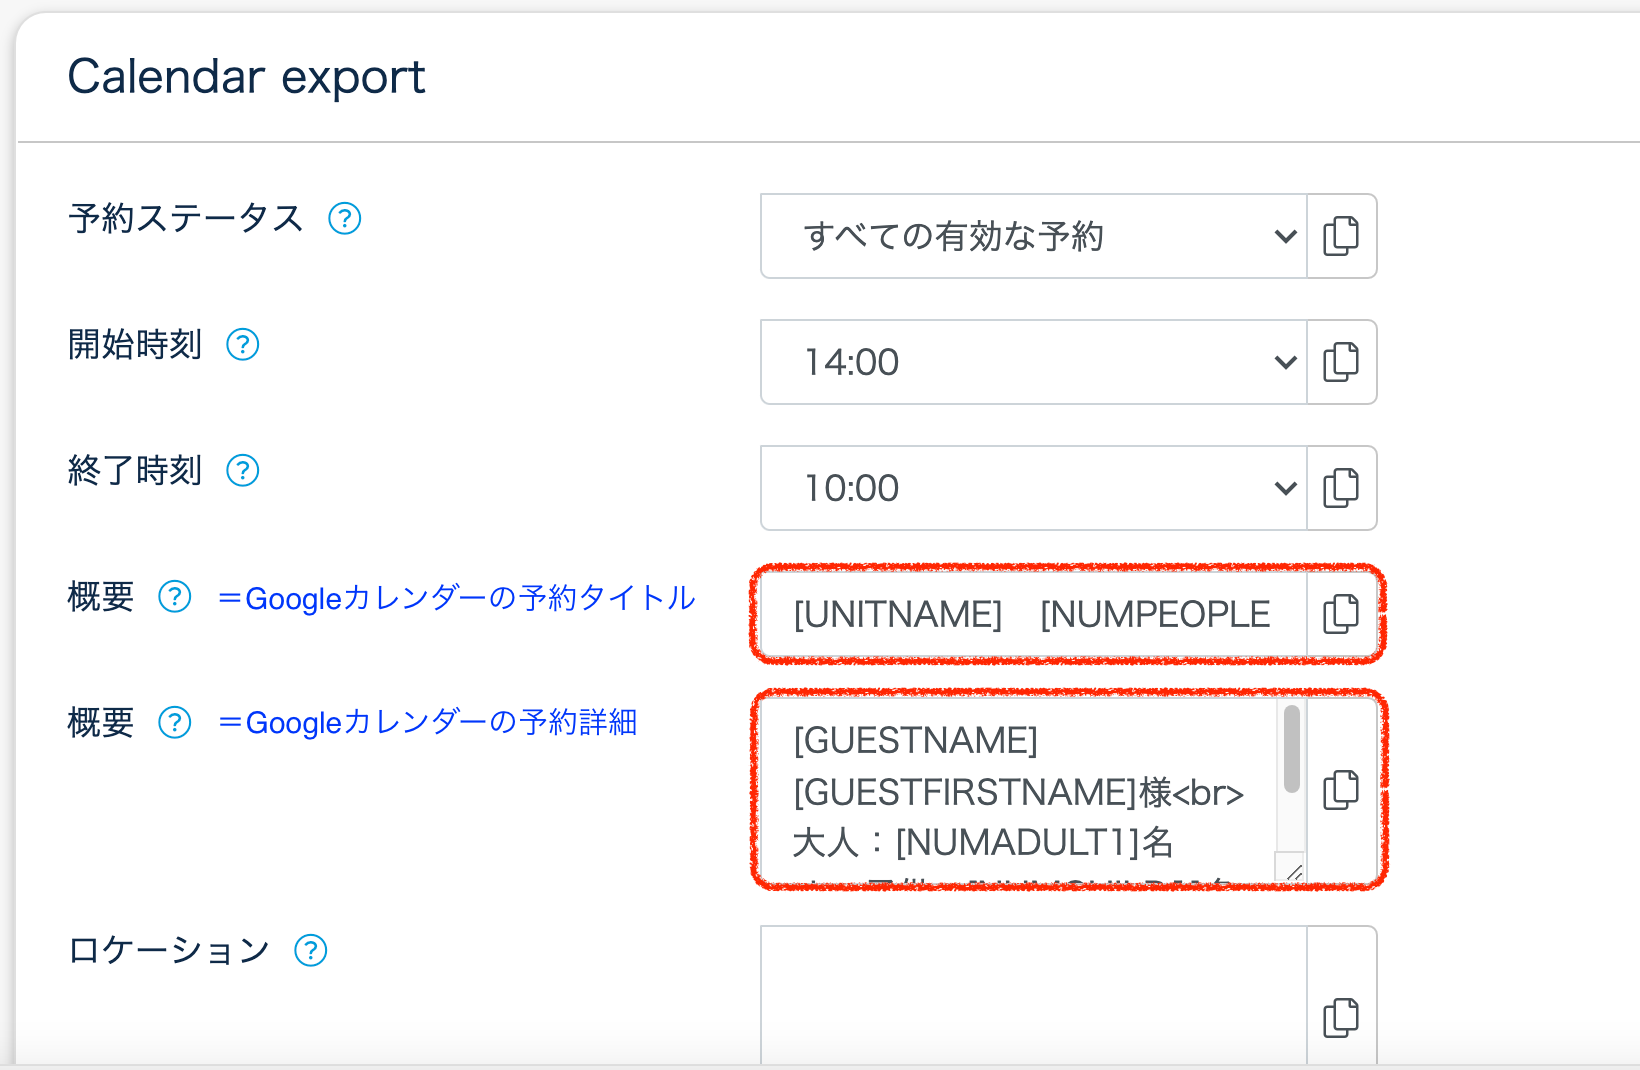Click the description textarea vertical scrollbar
1640x1070 pixels.
1291,750
